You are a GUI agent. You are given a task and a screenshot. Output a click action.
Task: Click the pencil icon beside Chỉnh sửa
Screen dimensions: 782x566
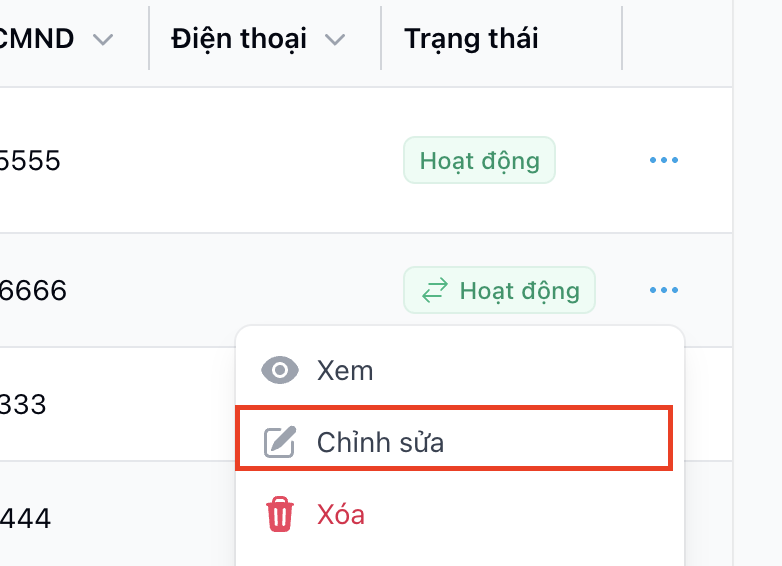[280, 442]
